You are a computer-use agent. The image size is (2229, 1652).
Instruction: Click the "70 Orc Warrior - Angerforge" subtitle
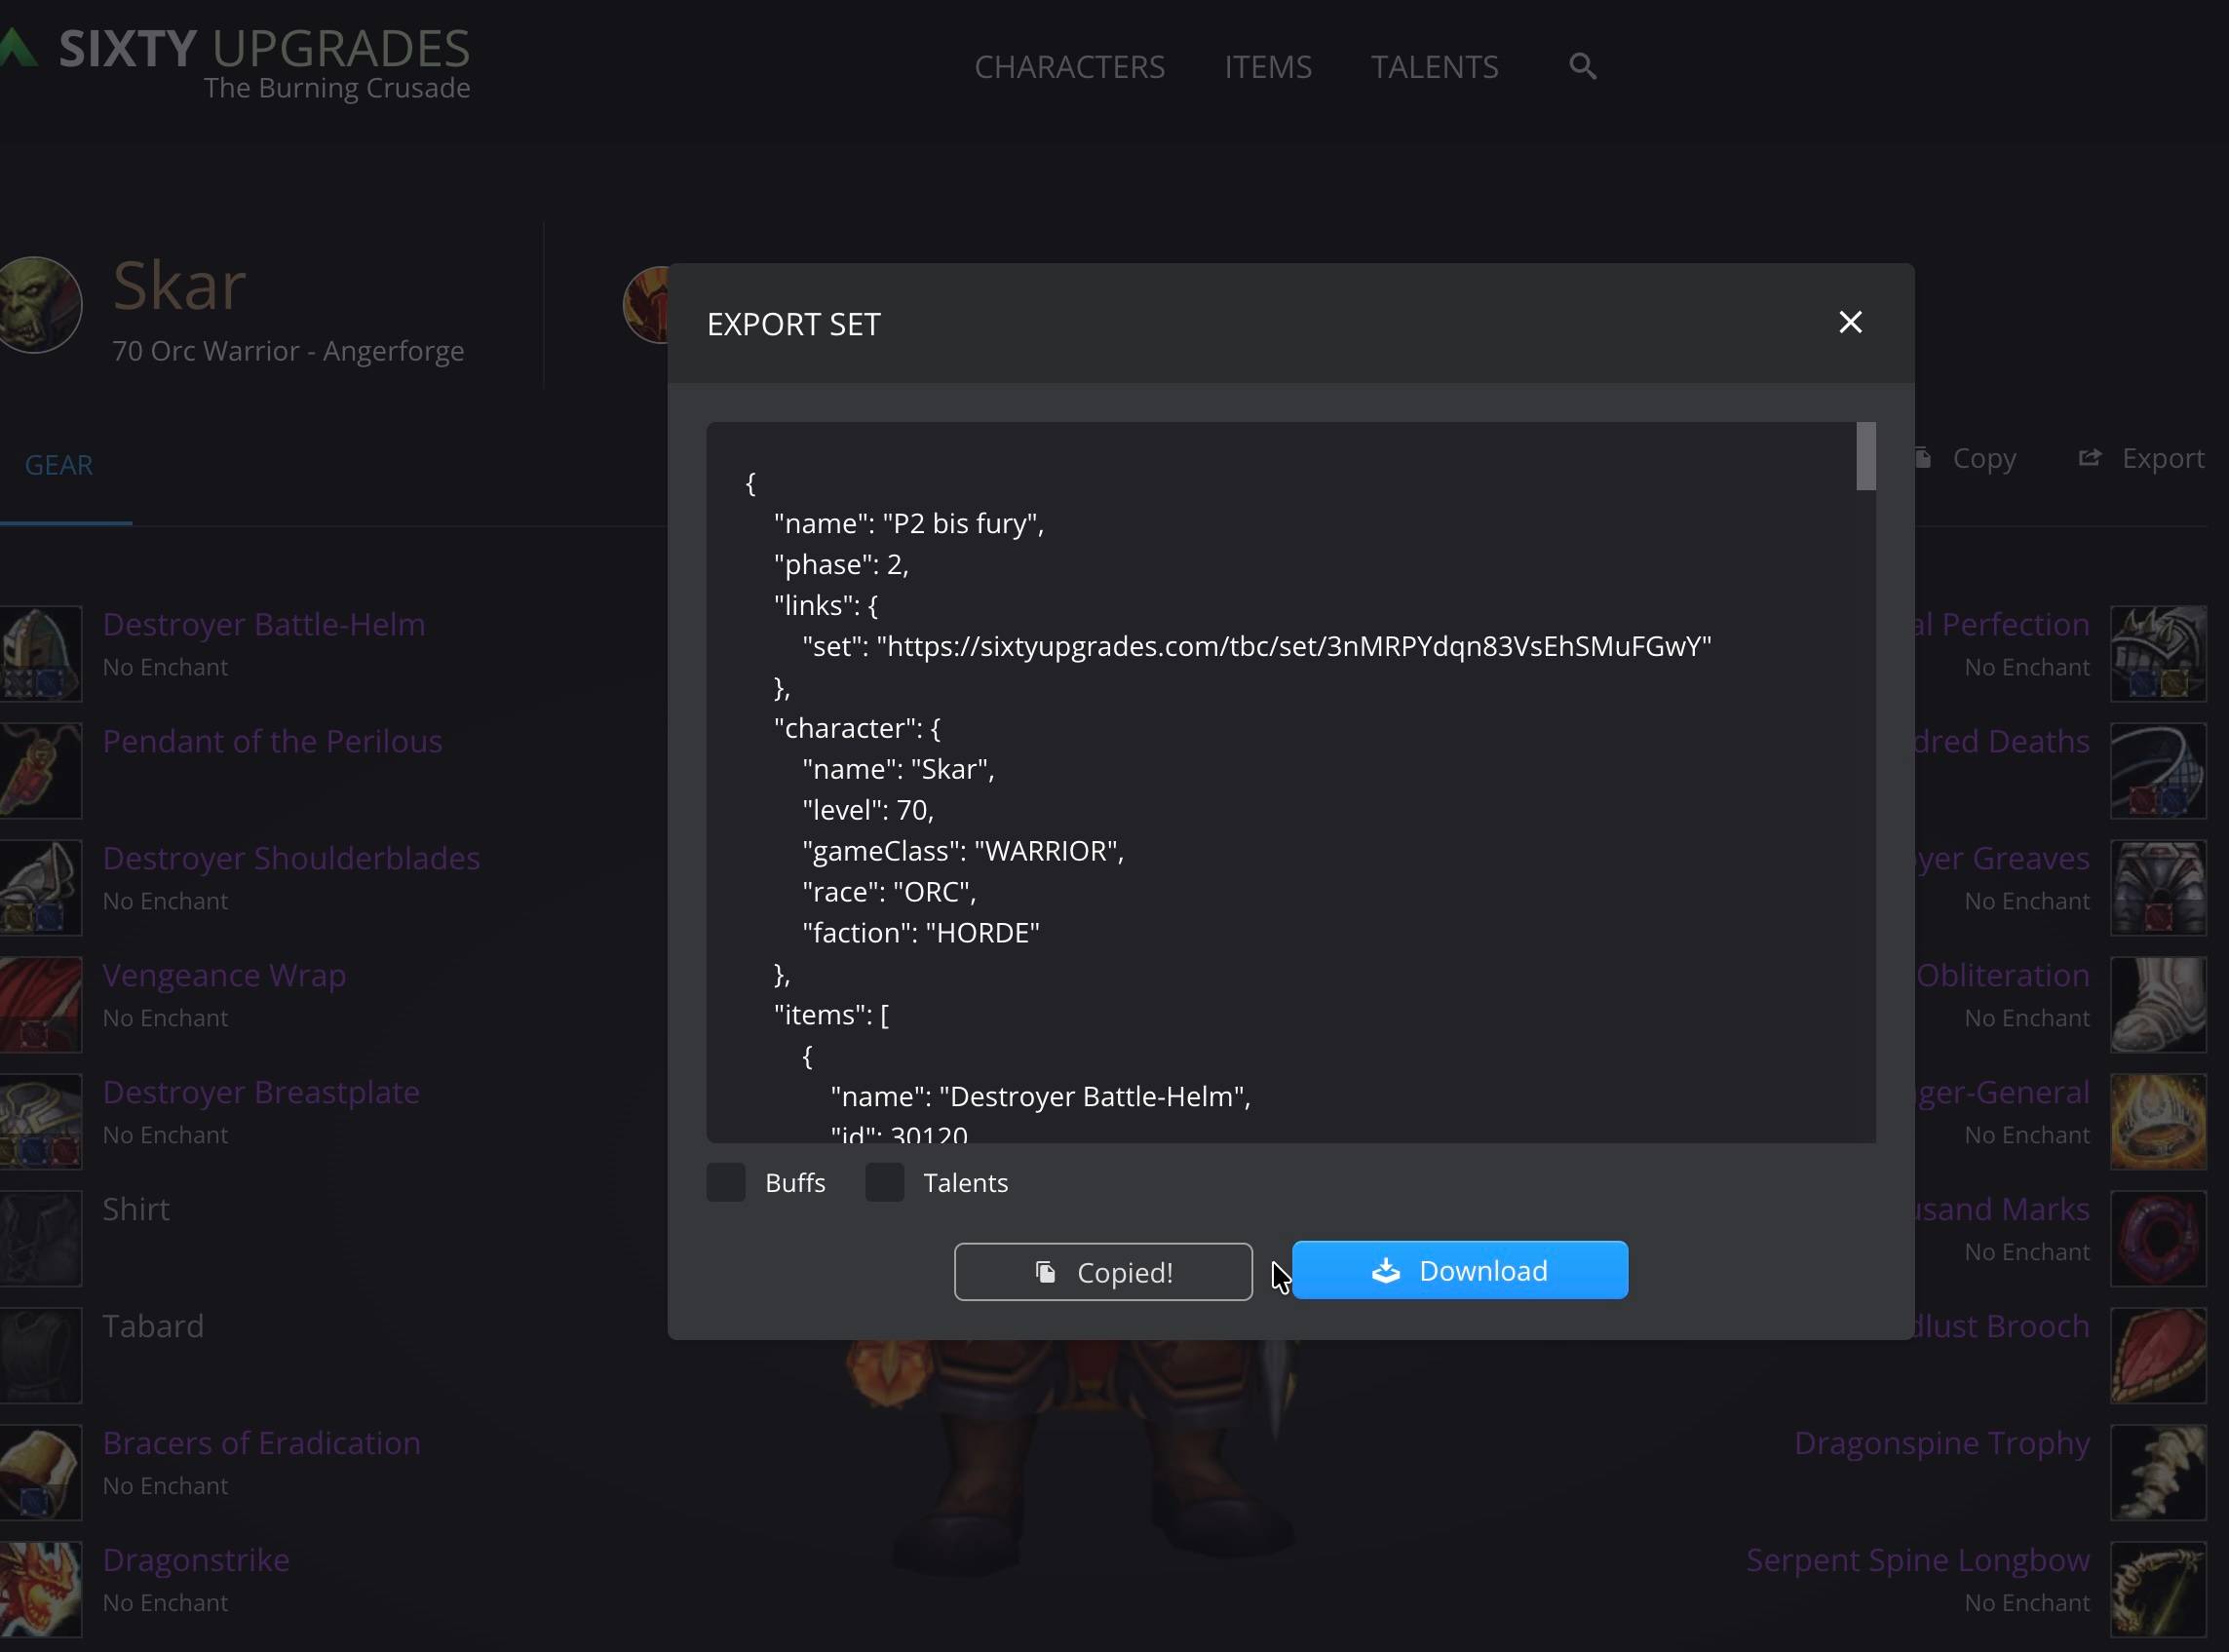(288, 351)
